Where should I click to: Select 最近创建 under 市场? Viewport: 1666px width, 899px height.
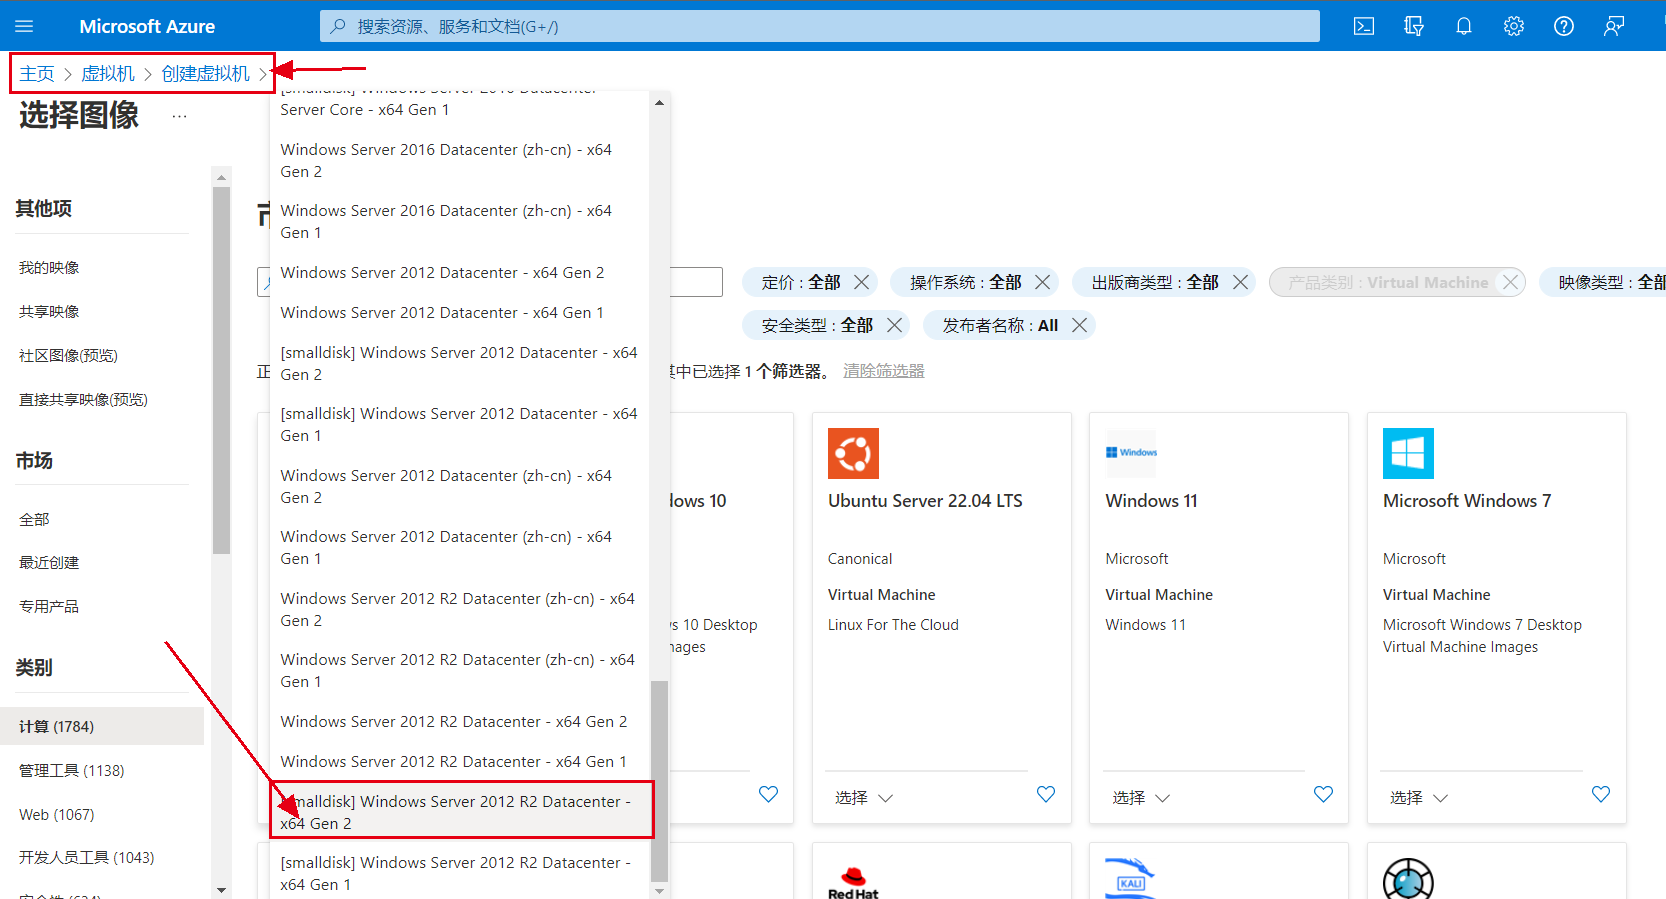pos(49,562)
